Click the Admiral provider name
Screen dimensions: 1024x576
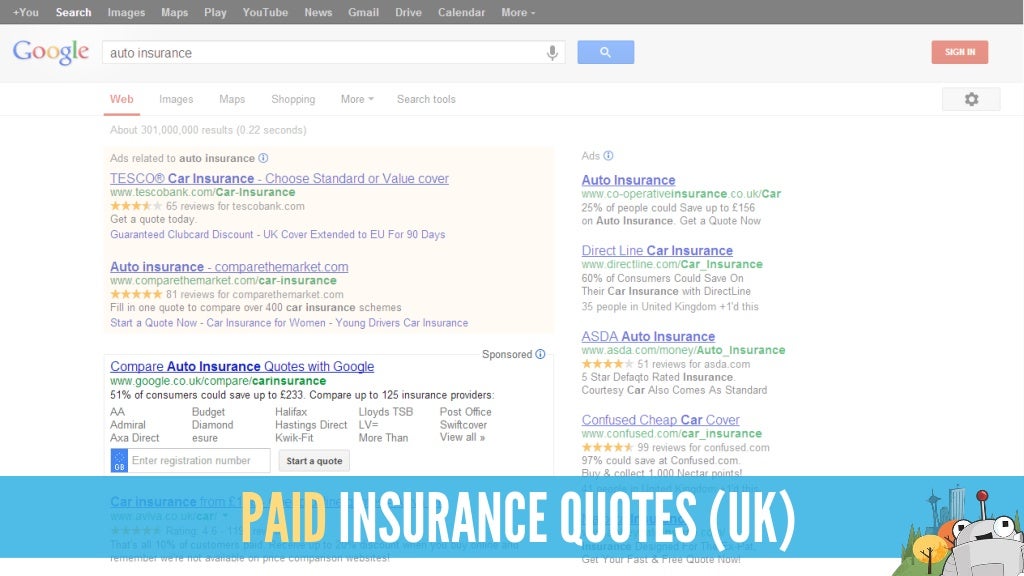pos(128,424)
